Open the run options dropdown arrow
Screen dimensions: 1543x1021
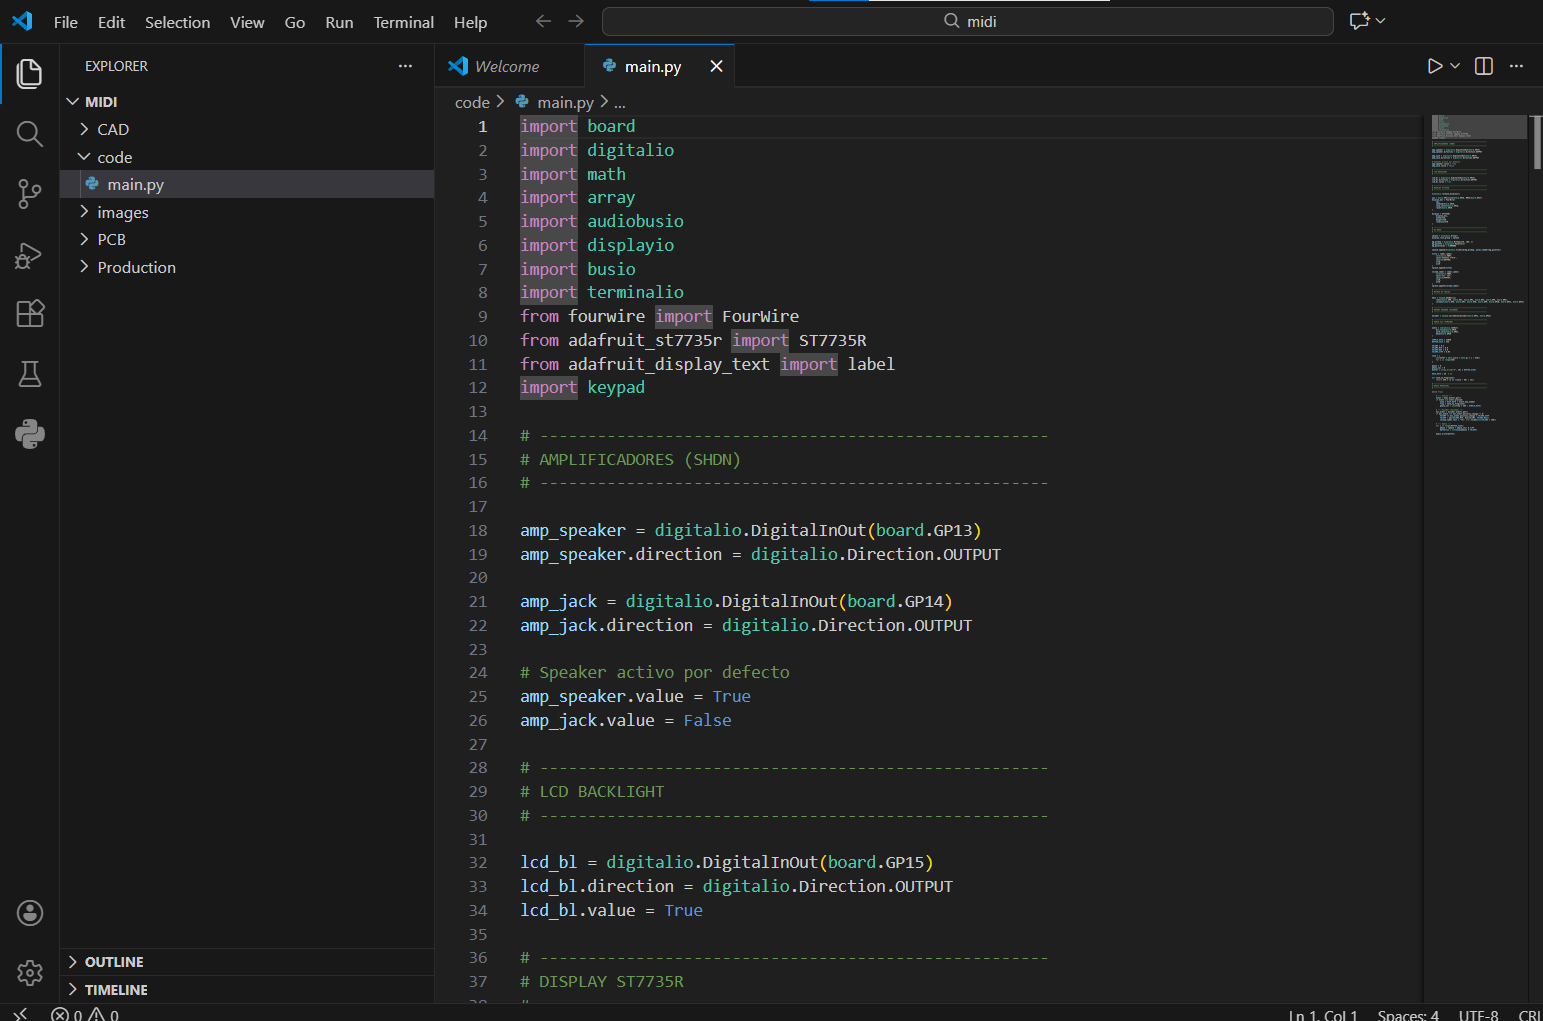[x=1456, y=66]
